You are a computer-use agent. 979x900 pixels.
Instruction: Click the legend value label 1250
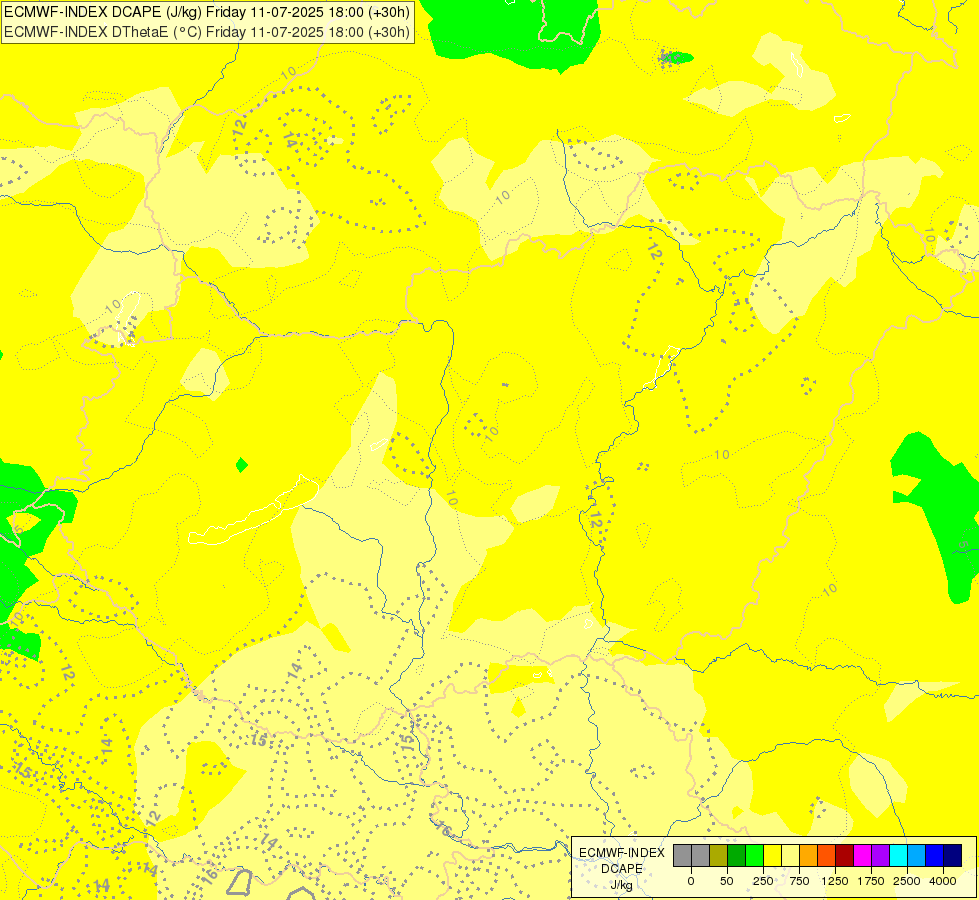click(835, 881)
